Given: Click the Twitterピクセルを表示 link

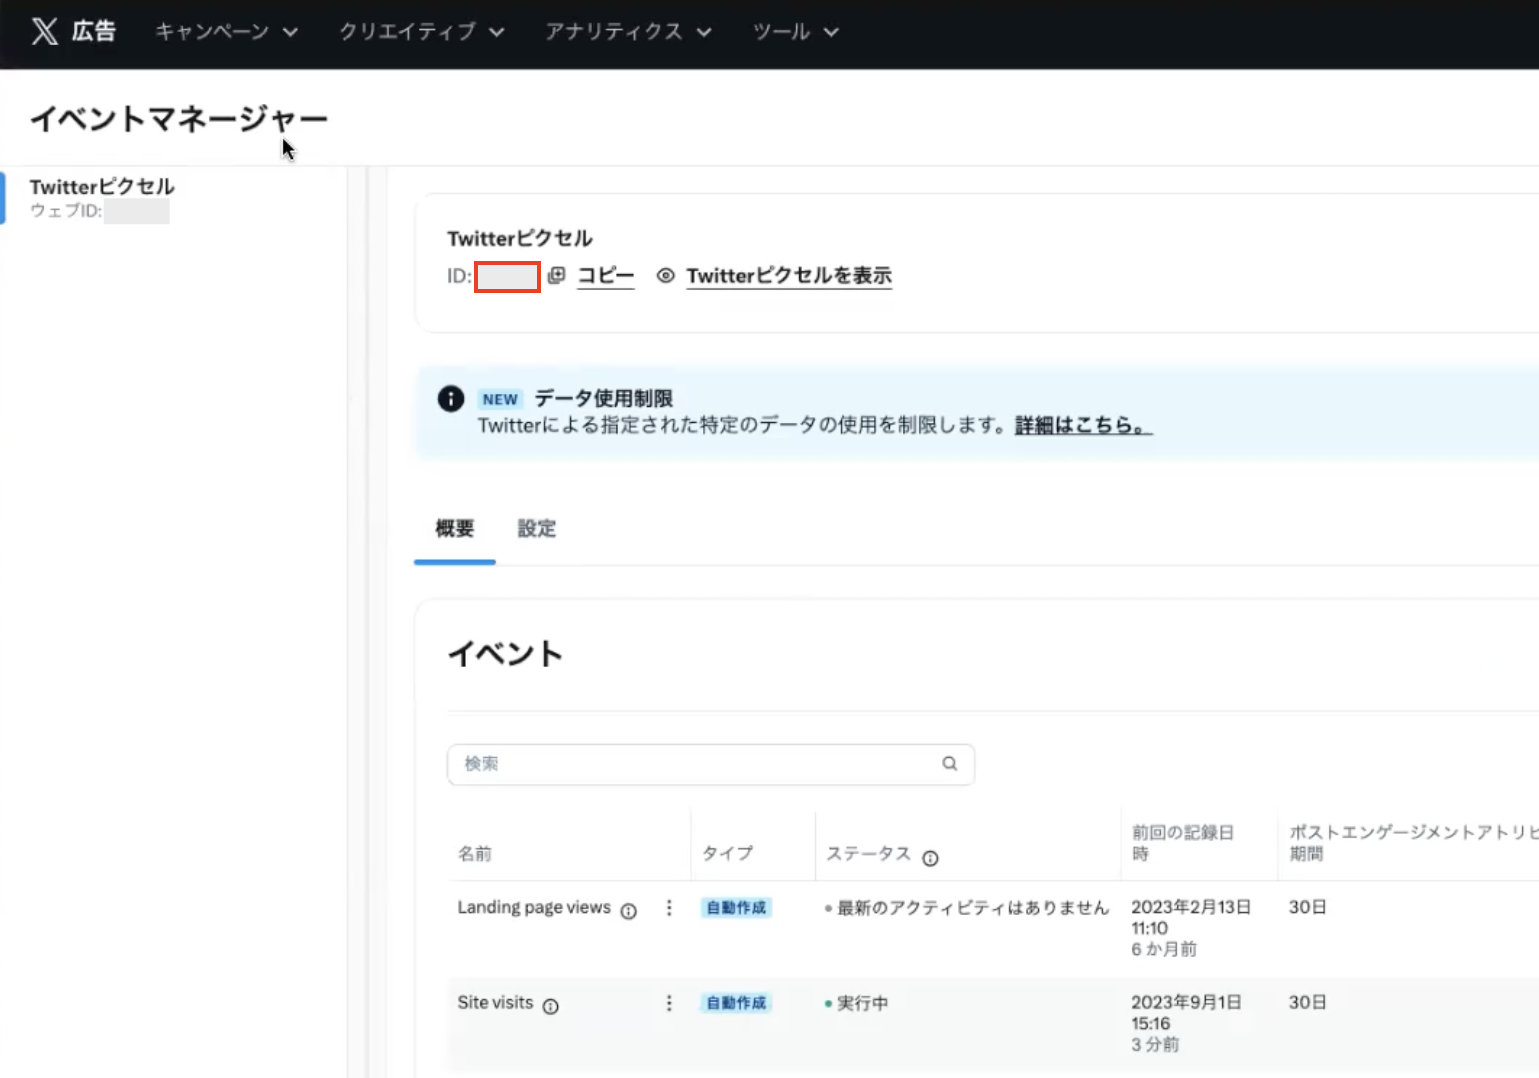Looking at the screenshot, I should (789, 275).
